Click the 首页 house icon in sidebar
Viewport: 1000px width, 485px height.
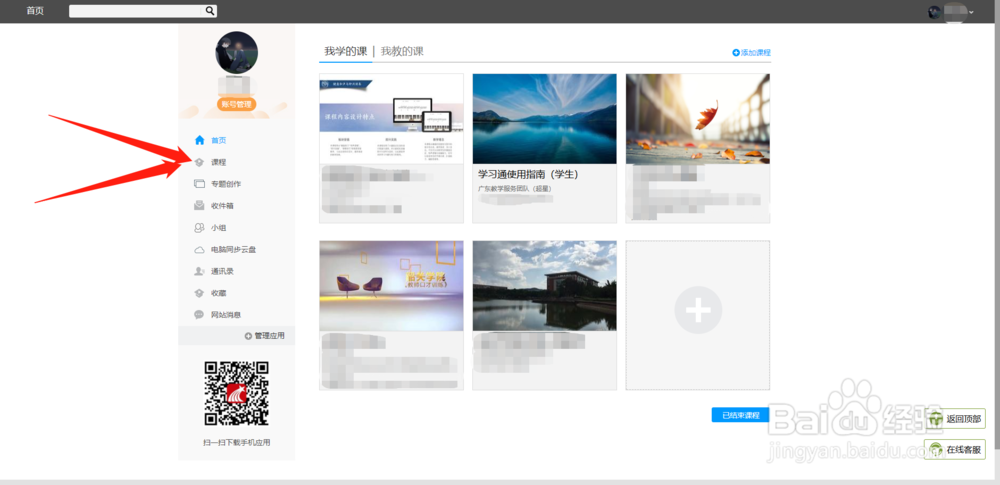coord(200,140)
